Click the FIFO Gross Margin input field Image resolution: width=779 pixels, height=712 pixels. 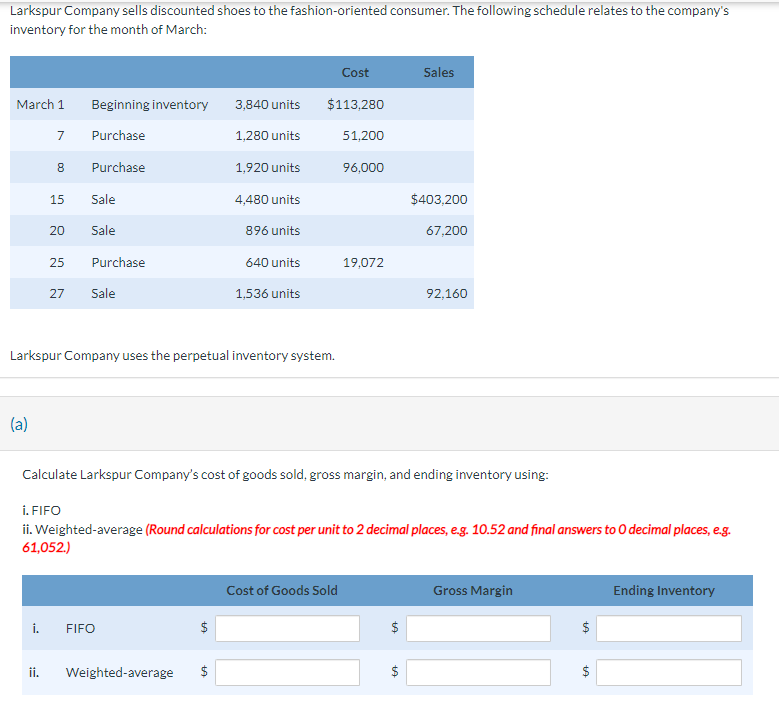[x=478, y=628]
